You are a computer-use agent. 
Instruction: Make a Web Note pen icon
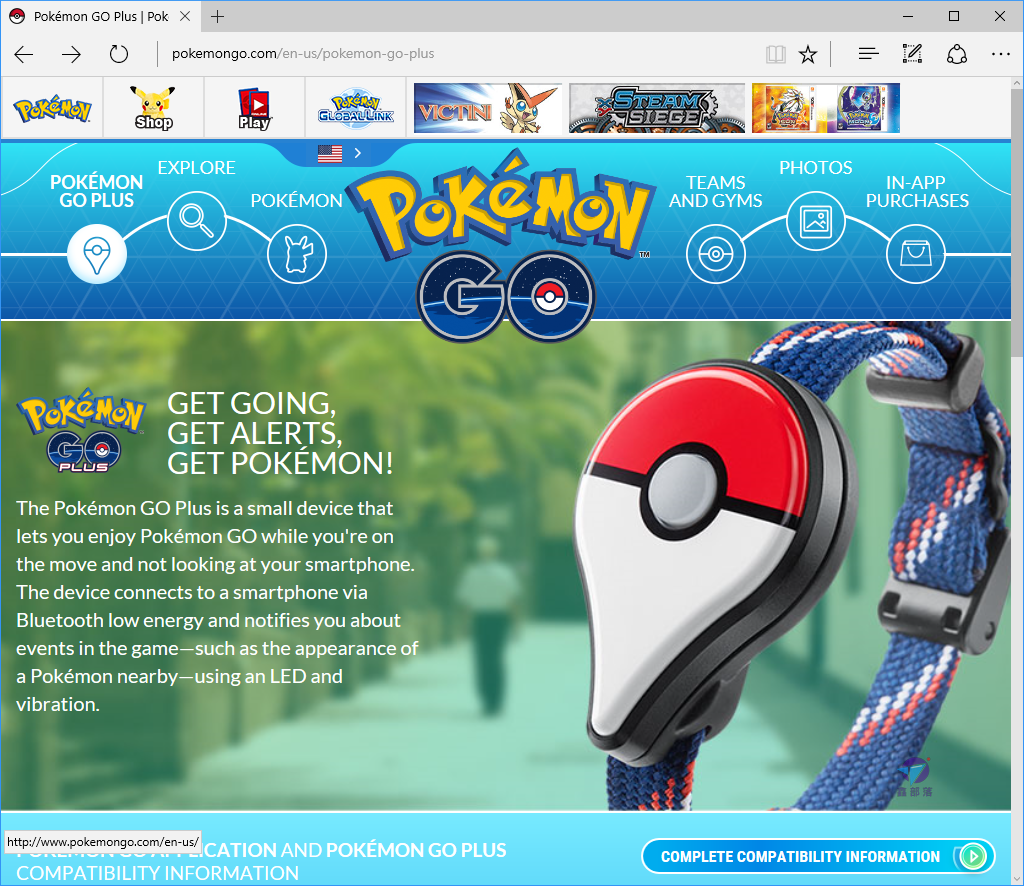(912, 54)
